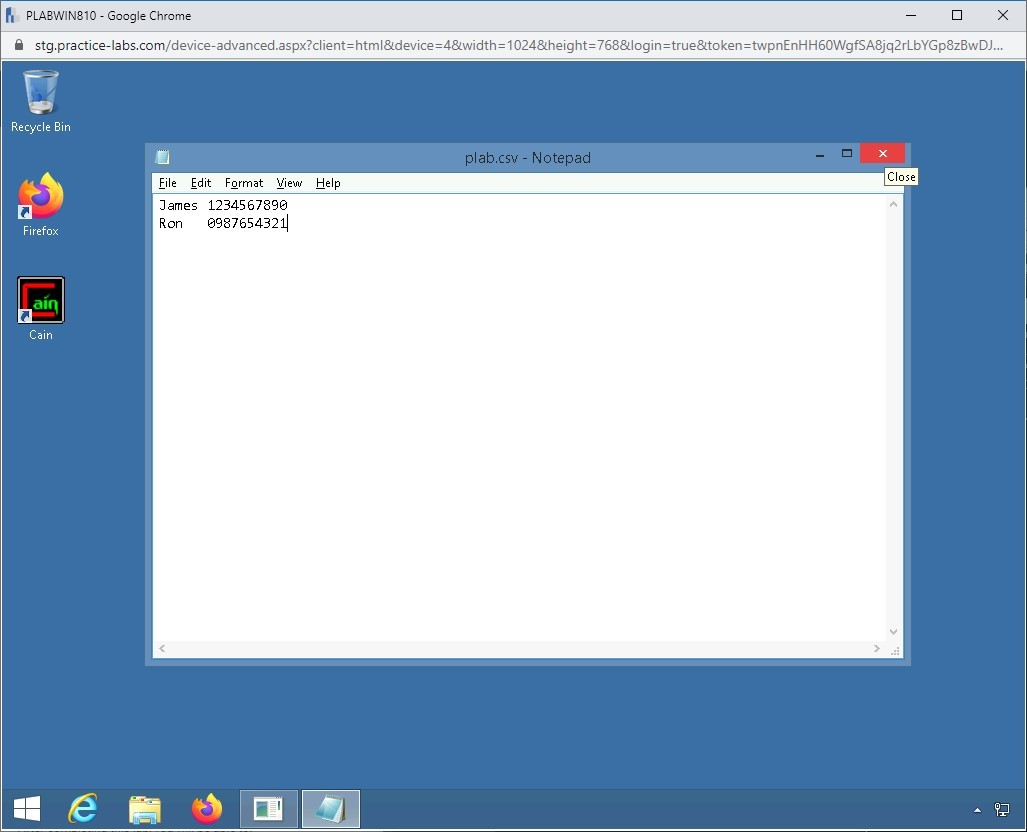This screenshot has height=832, width=1027.
Task: Open the View menu in Notepad
Action: 289,183
